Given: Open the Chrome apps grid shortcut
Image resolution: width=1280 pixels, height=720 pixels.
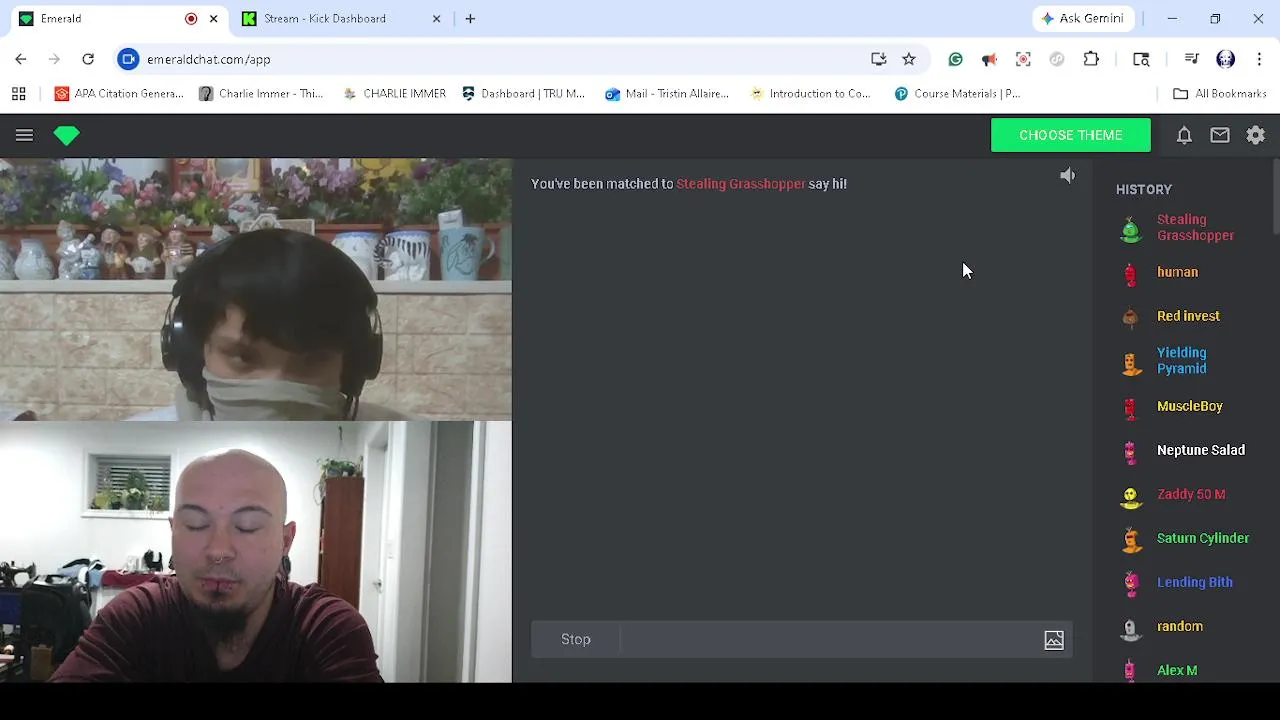Looking at the screenshot, I should (x=18, y=94).
